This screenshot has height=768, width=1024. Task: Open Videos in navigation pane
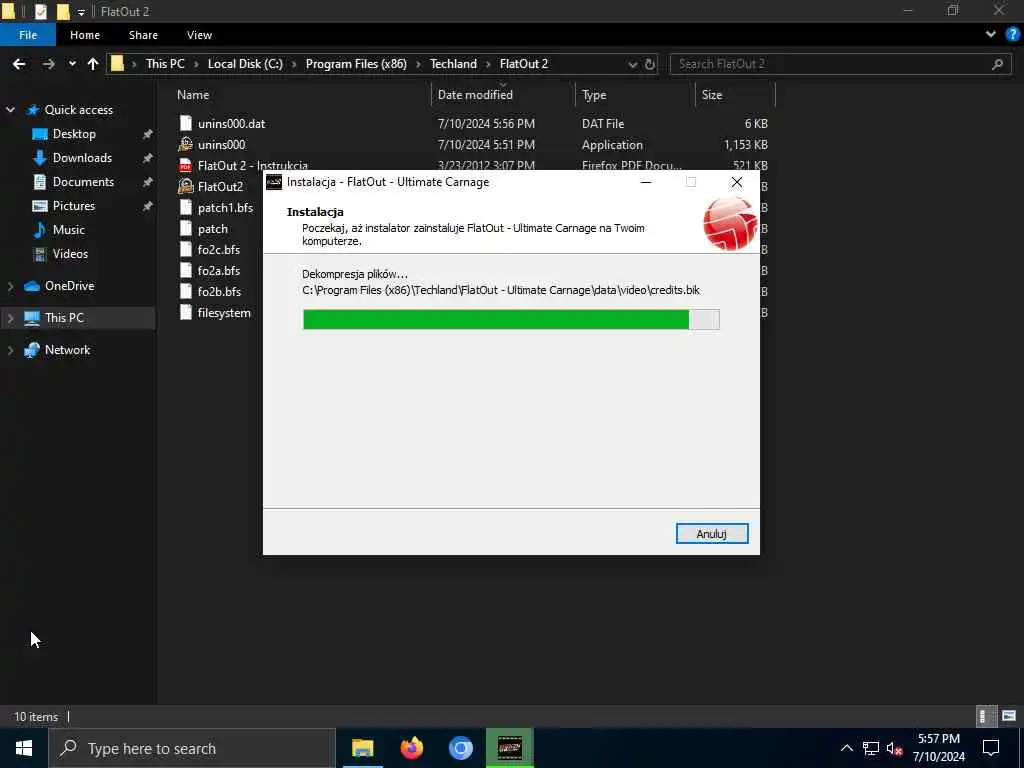click(70, 254)
